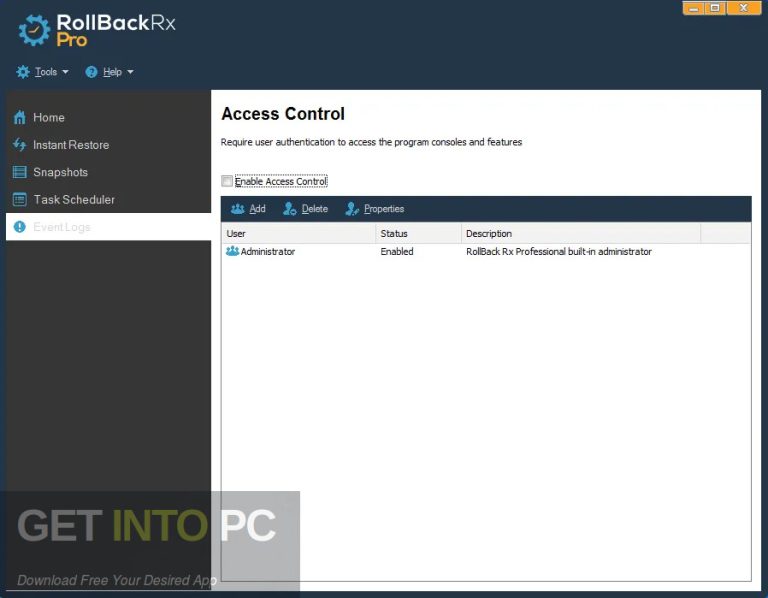
Task: Click the Add user button label
Action: [257, 209]
